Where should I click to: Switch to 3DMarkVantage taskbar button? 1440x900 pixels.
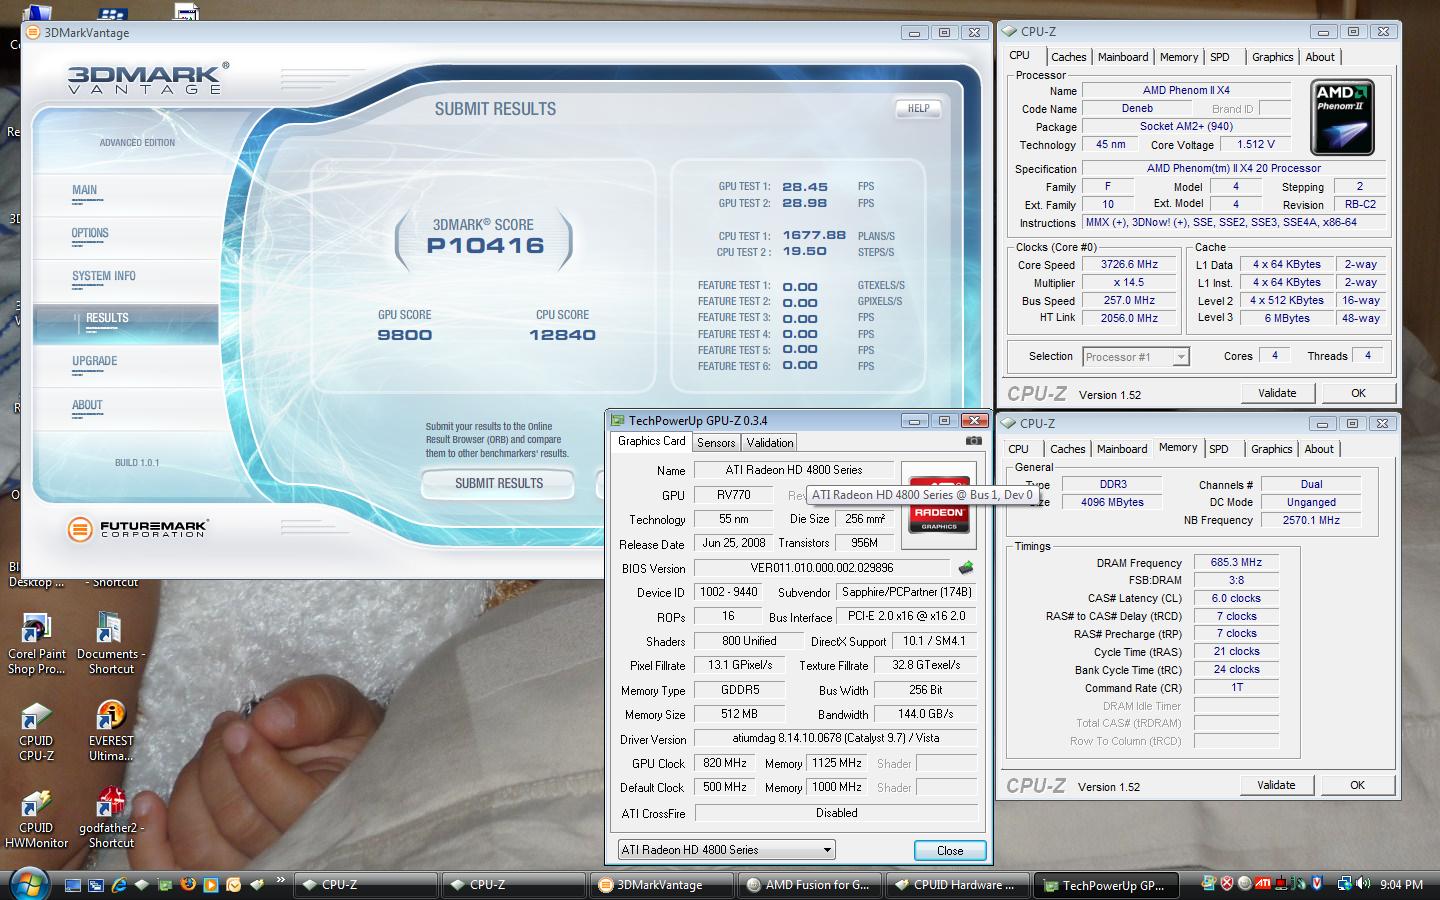pos(663,884)
